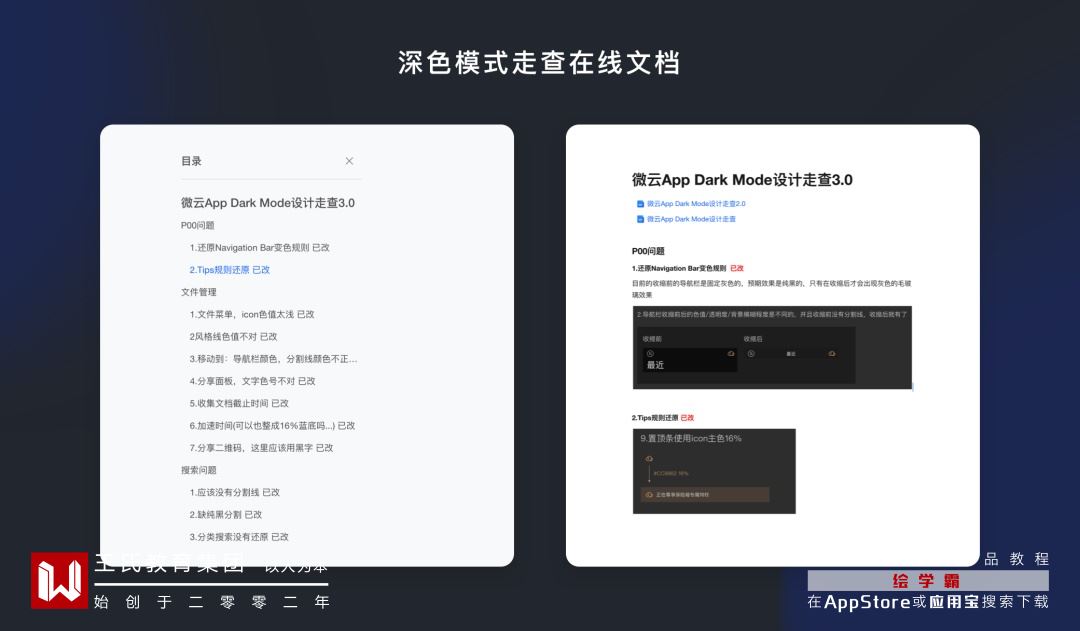Open 7.分享二维码，这里应该用黑字 outline entry

(x=261, y=448)
